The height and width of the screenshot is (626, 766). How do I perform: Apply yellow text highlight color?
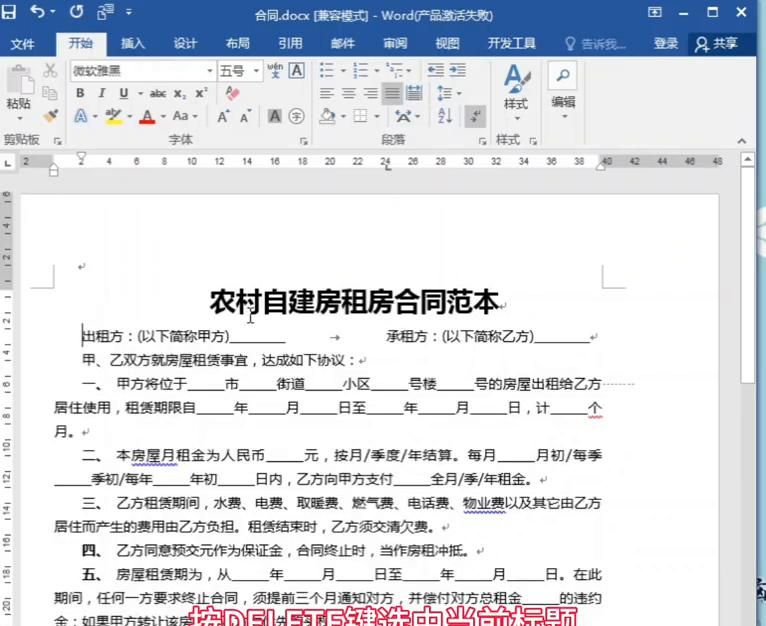(x=114, y=116)
